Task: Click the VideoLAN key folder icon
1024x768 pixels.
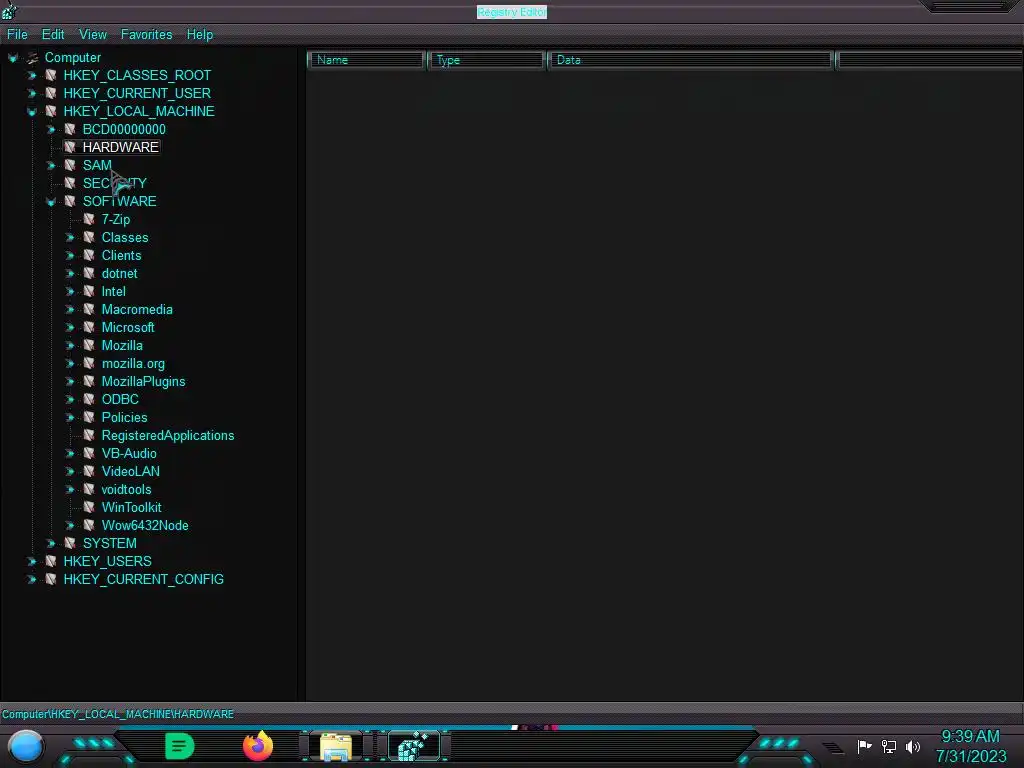Action: 89,472
